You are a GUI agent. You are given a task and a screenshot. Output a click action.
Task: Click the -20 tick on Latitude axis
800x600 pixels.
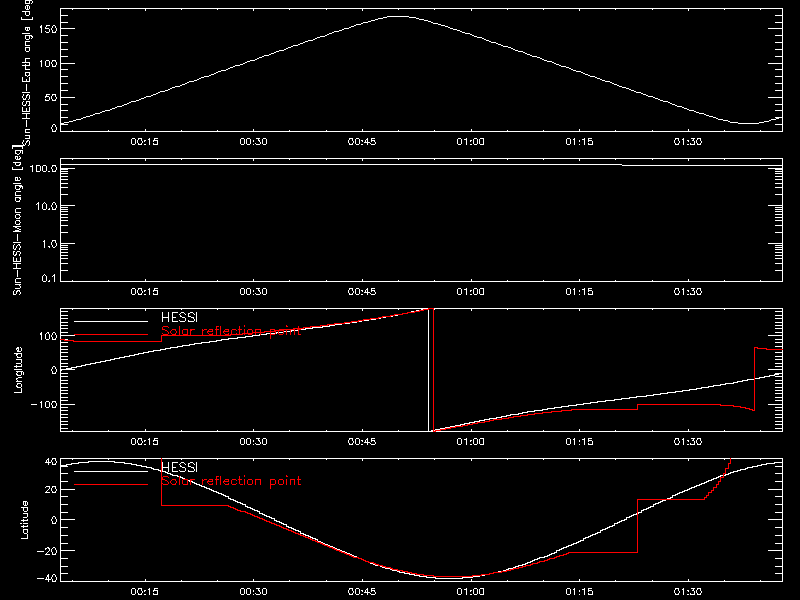pos(47,551)
